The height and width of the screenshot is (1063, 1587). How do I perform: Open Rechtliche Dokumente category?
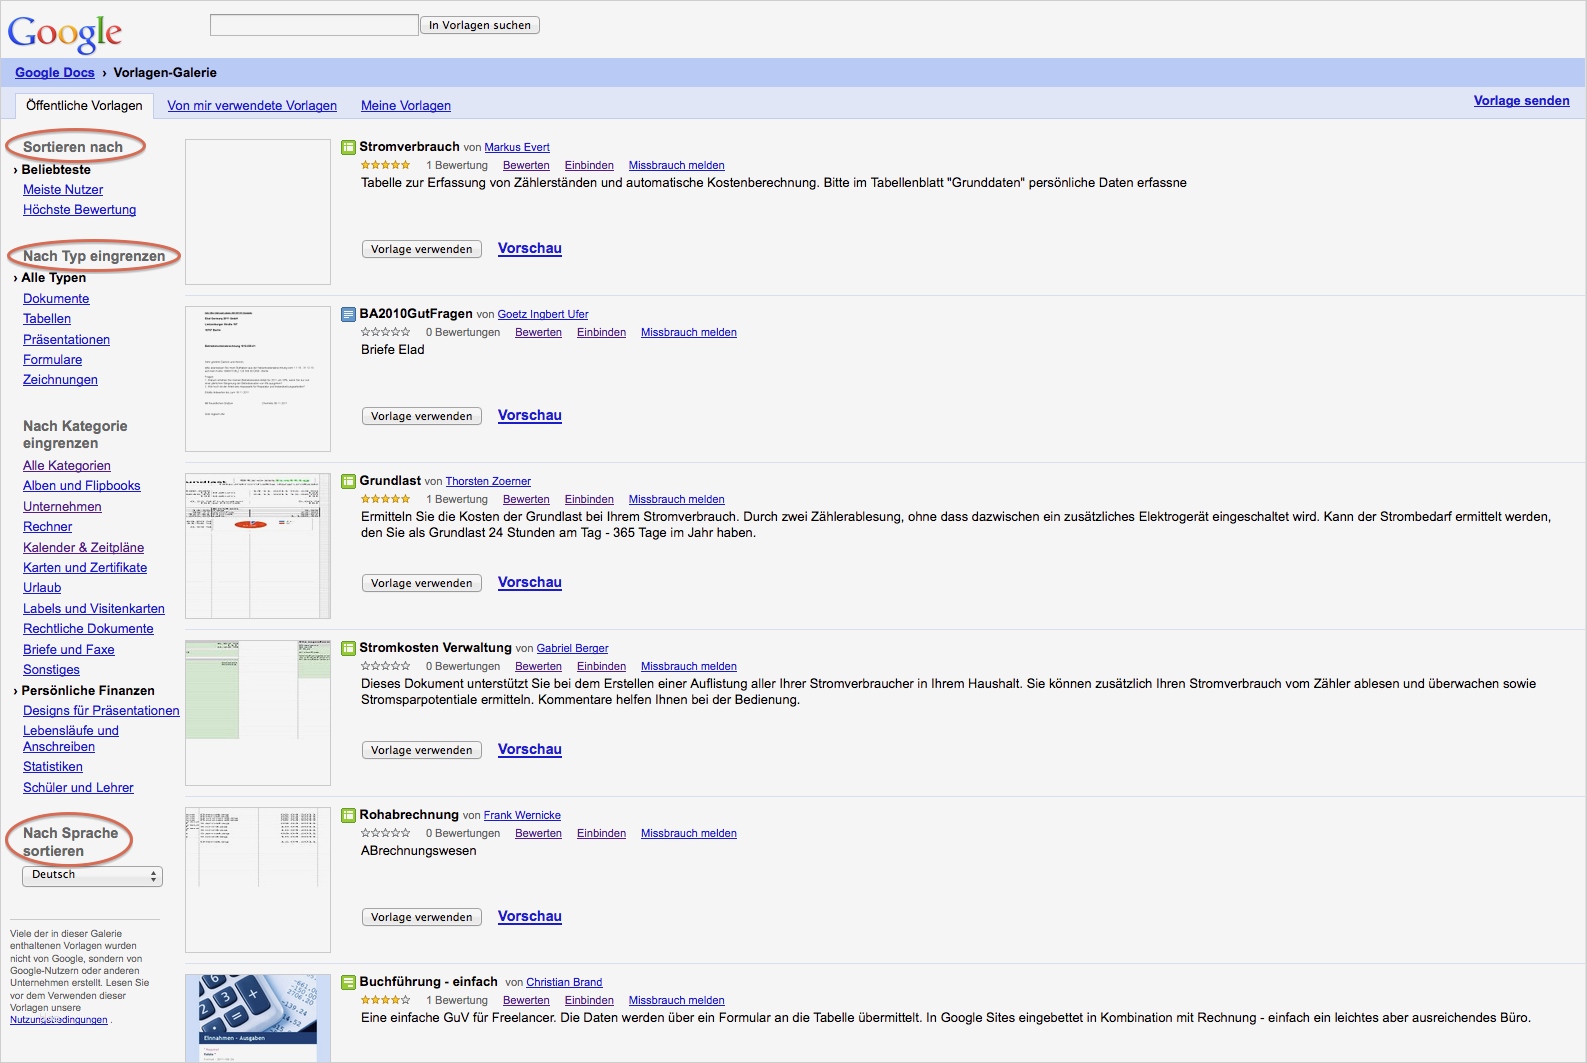tap(88, 629)
